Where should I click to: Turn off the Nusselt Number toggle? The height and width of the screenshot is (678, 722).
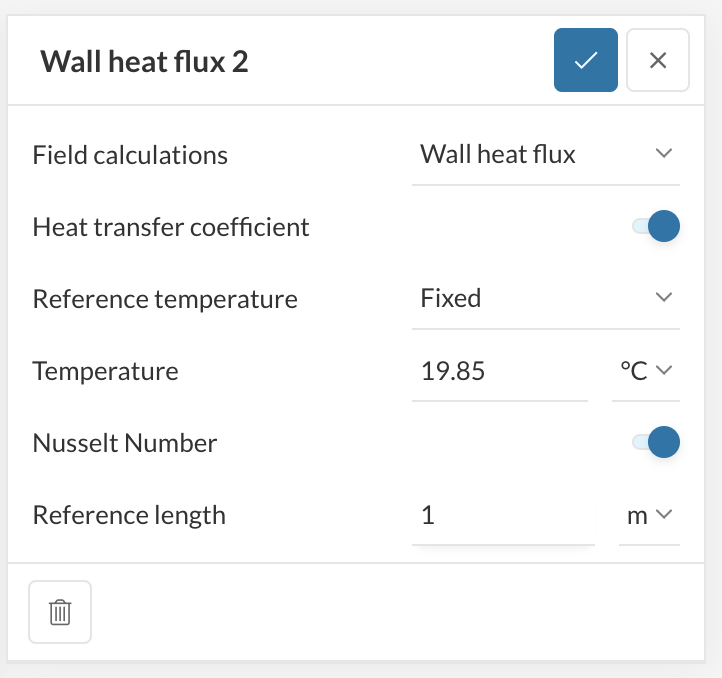657,441
